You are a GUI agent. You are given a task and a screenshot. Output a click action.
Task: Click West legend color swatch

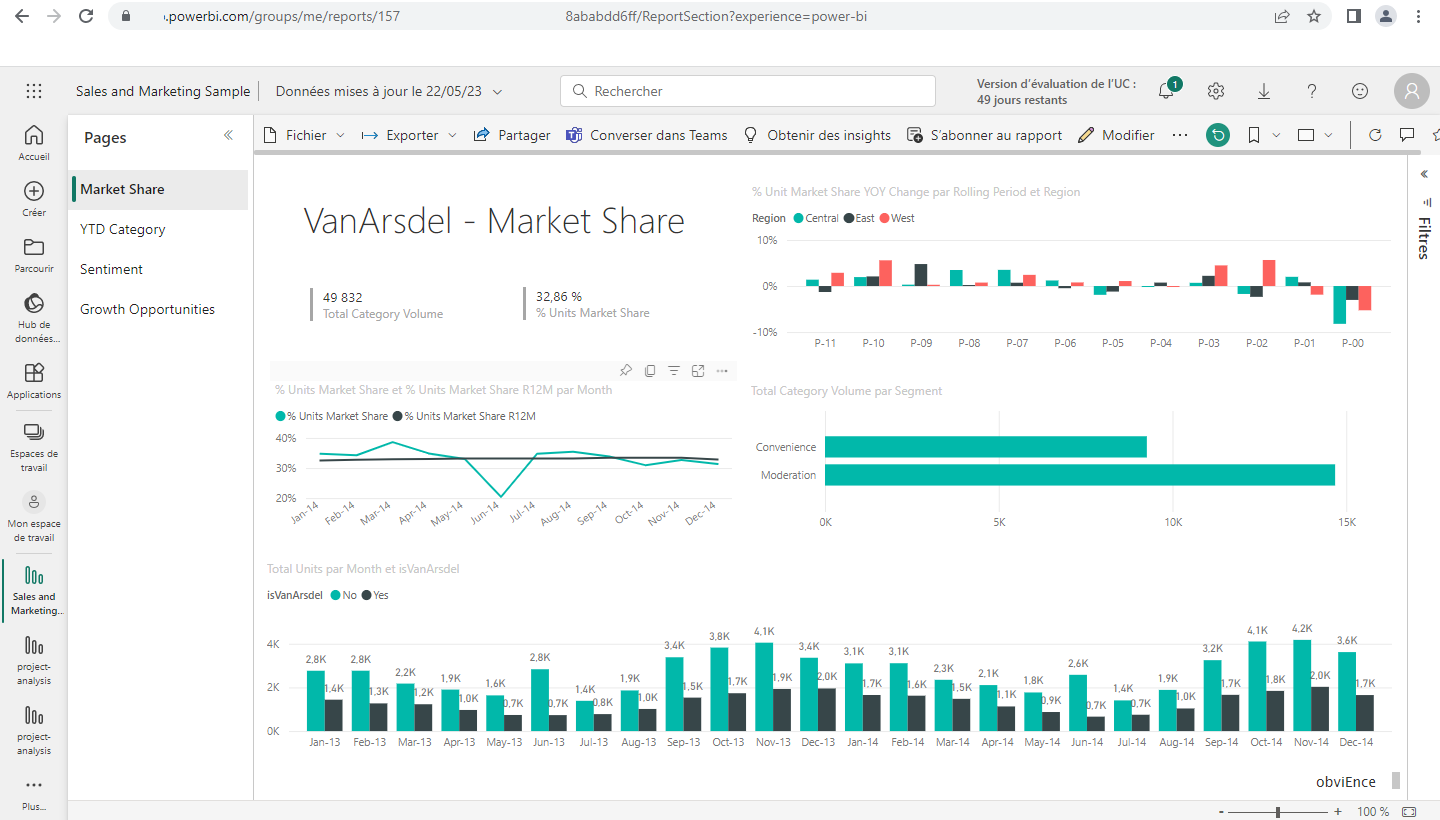click(884, 218)
